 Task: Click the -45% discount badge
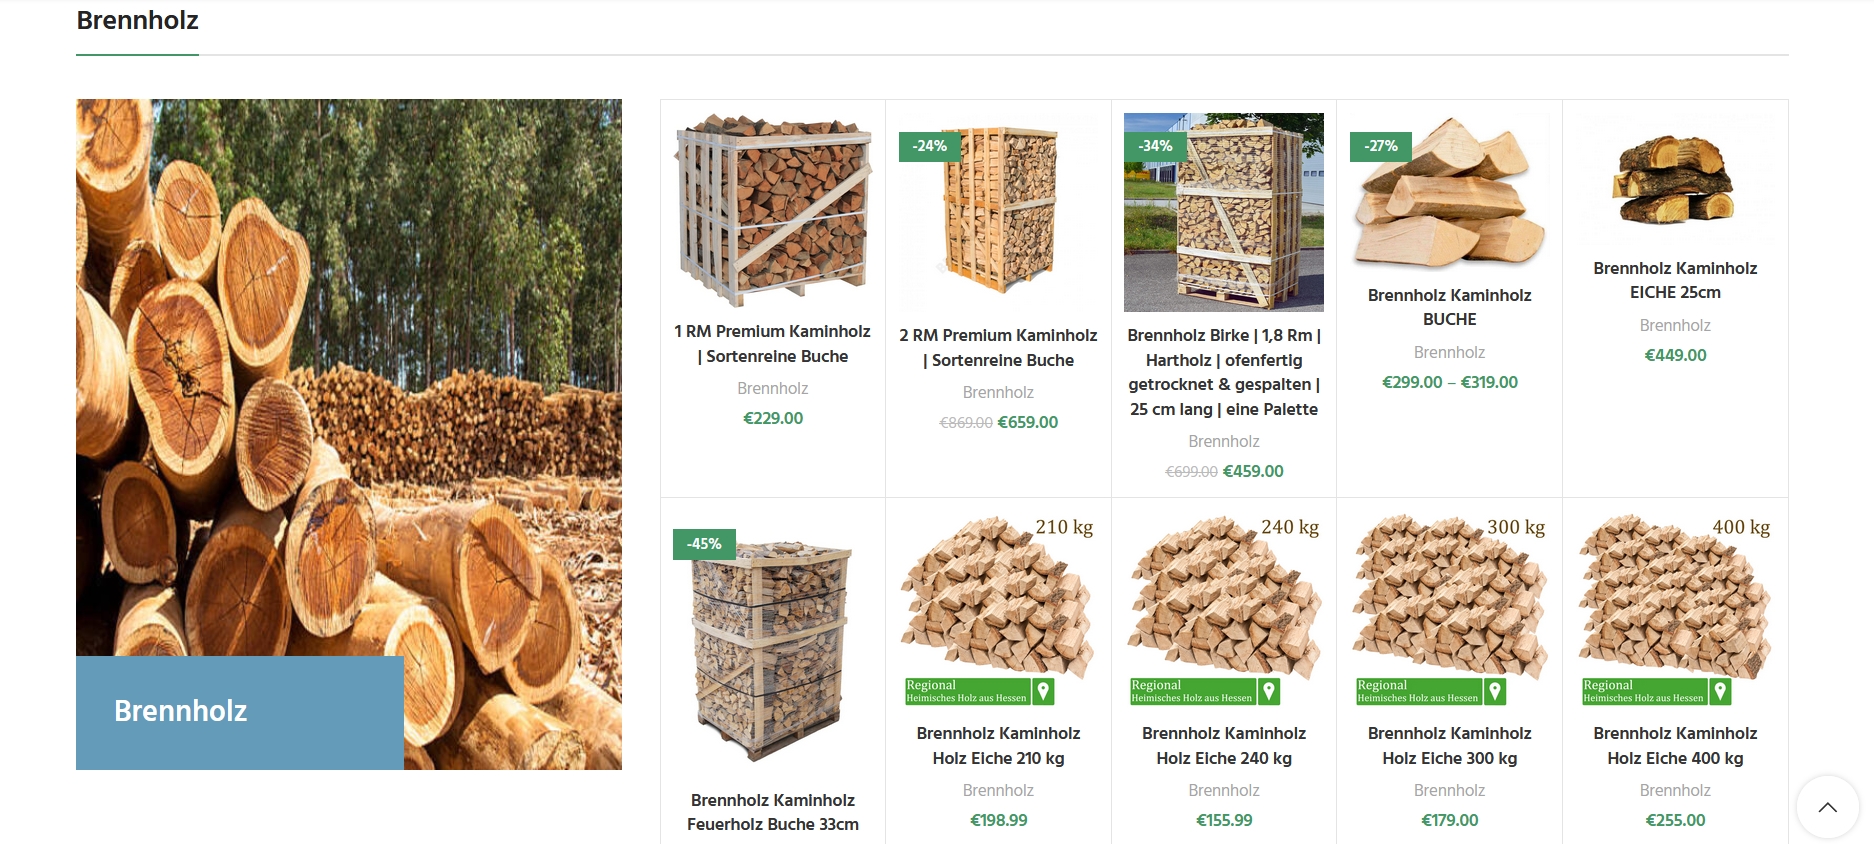[704, 544]
